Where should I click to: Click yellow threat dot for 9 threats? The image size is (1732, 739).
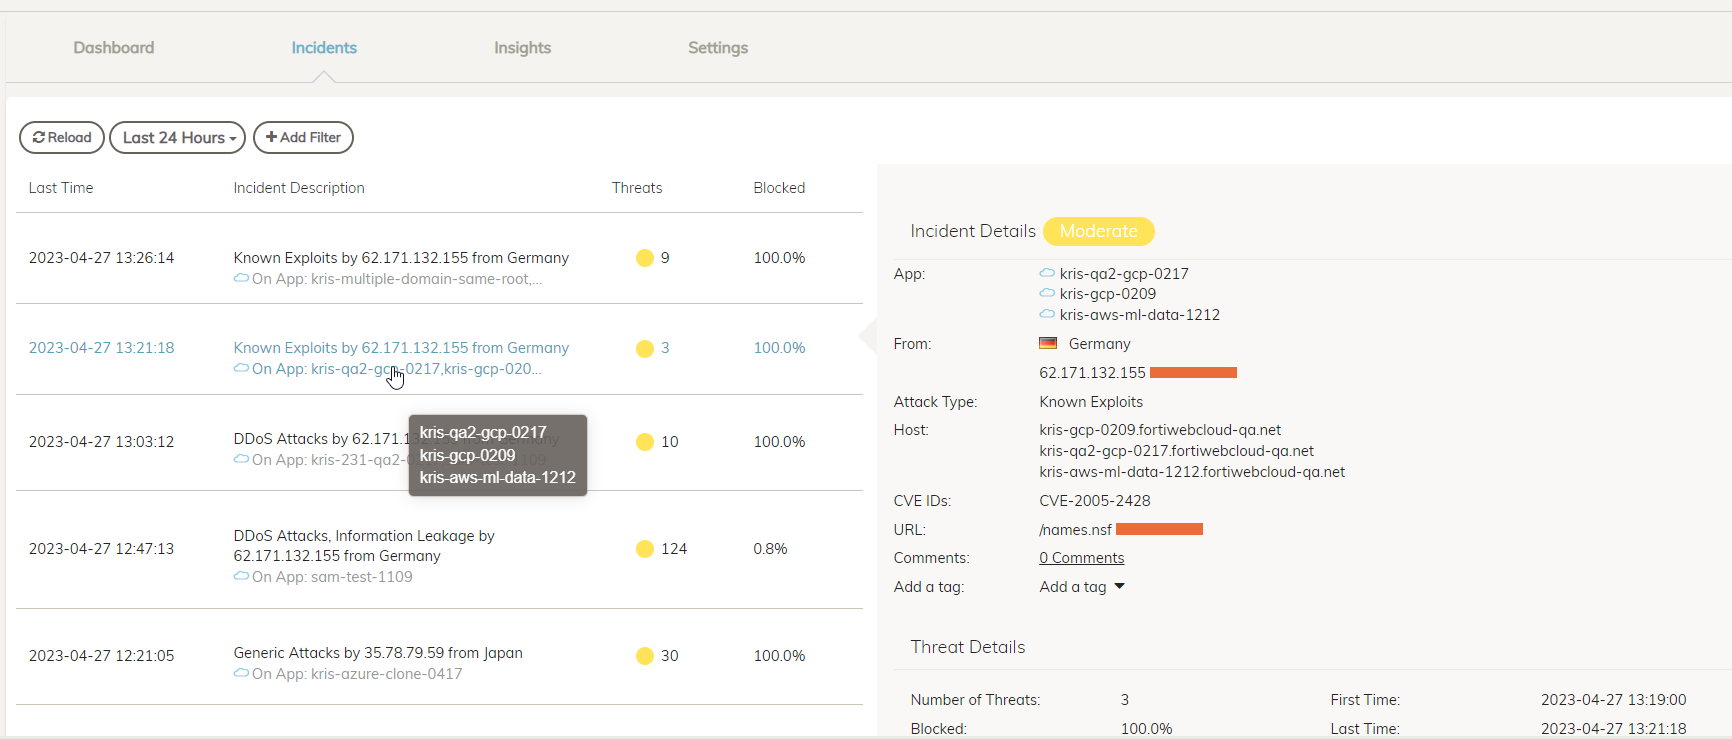click(645, 258)
